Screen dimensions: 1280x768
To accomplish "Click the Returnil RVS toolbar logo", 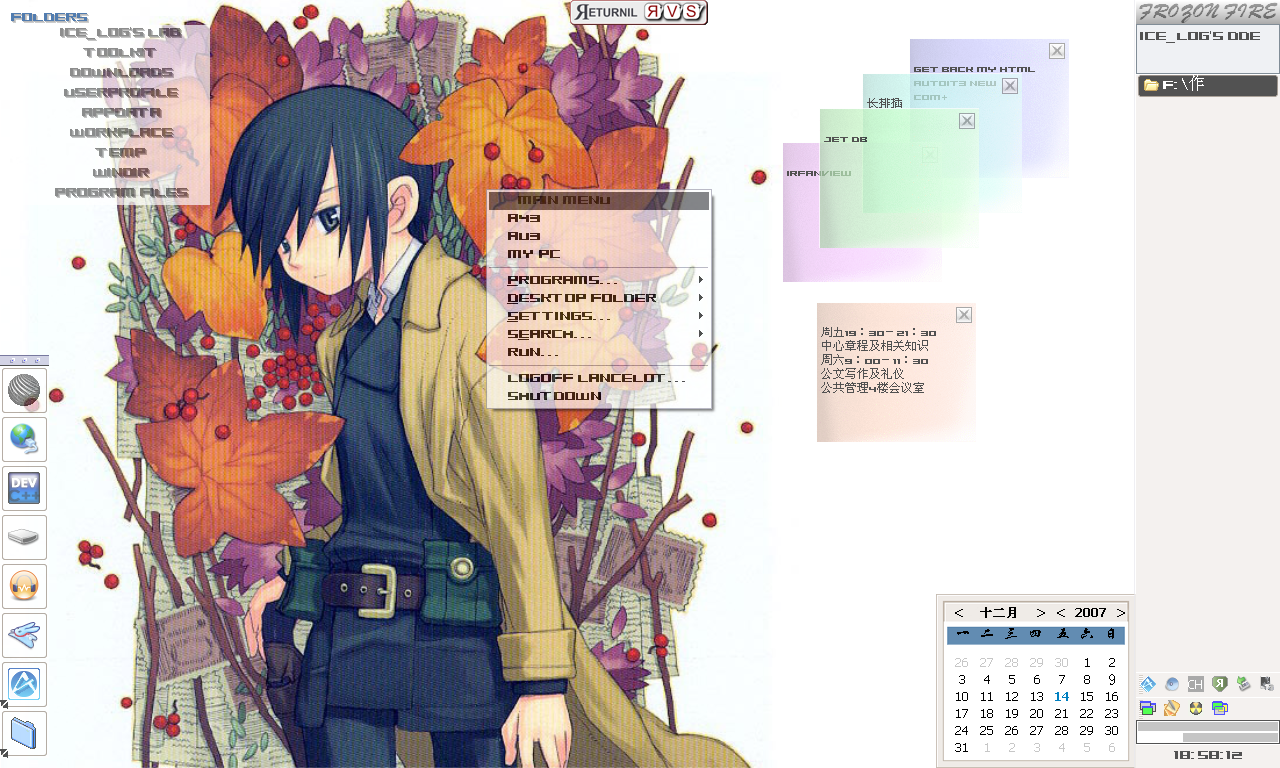I will tap(639, 12).
